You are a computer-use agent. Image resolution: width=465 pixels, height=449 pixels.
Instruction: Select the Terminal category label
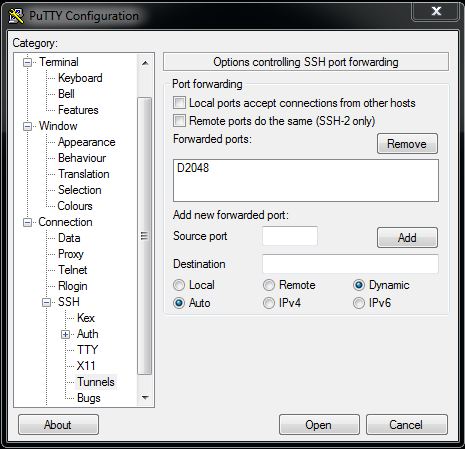coord(59,62)
